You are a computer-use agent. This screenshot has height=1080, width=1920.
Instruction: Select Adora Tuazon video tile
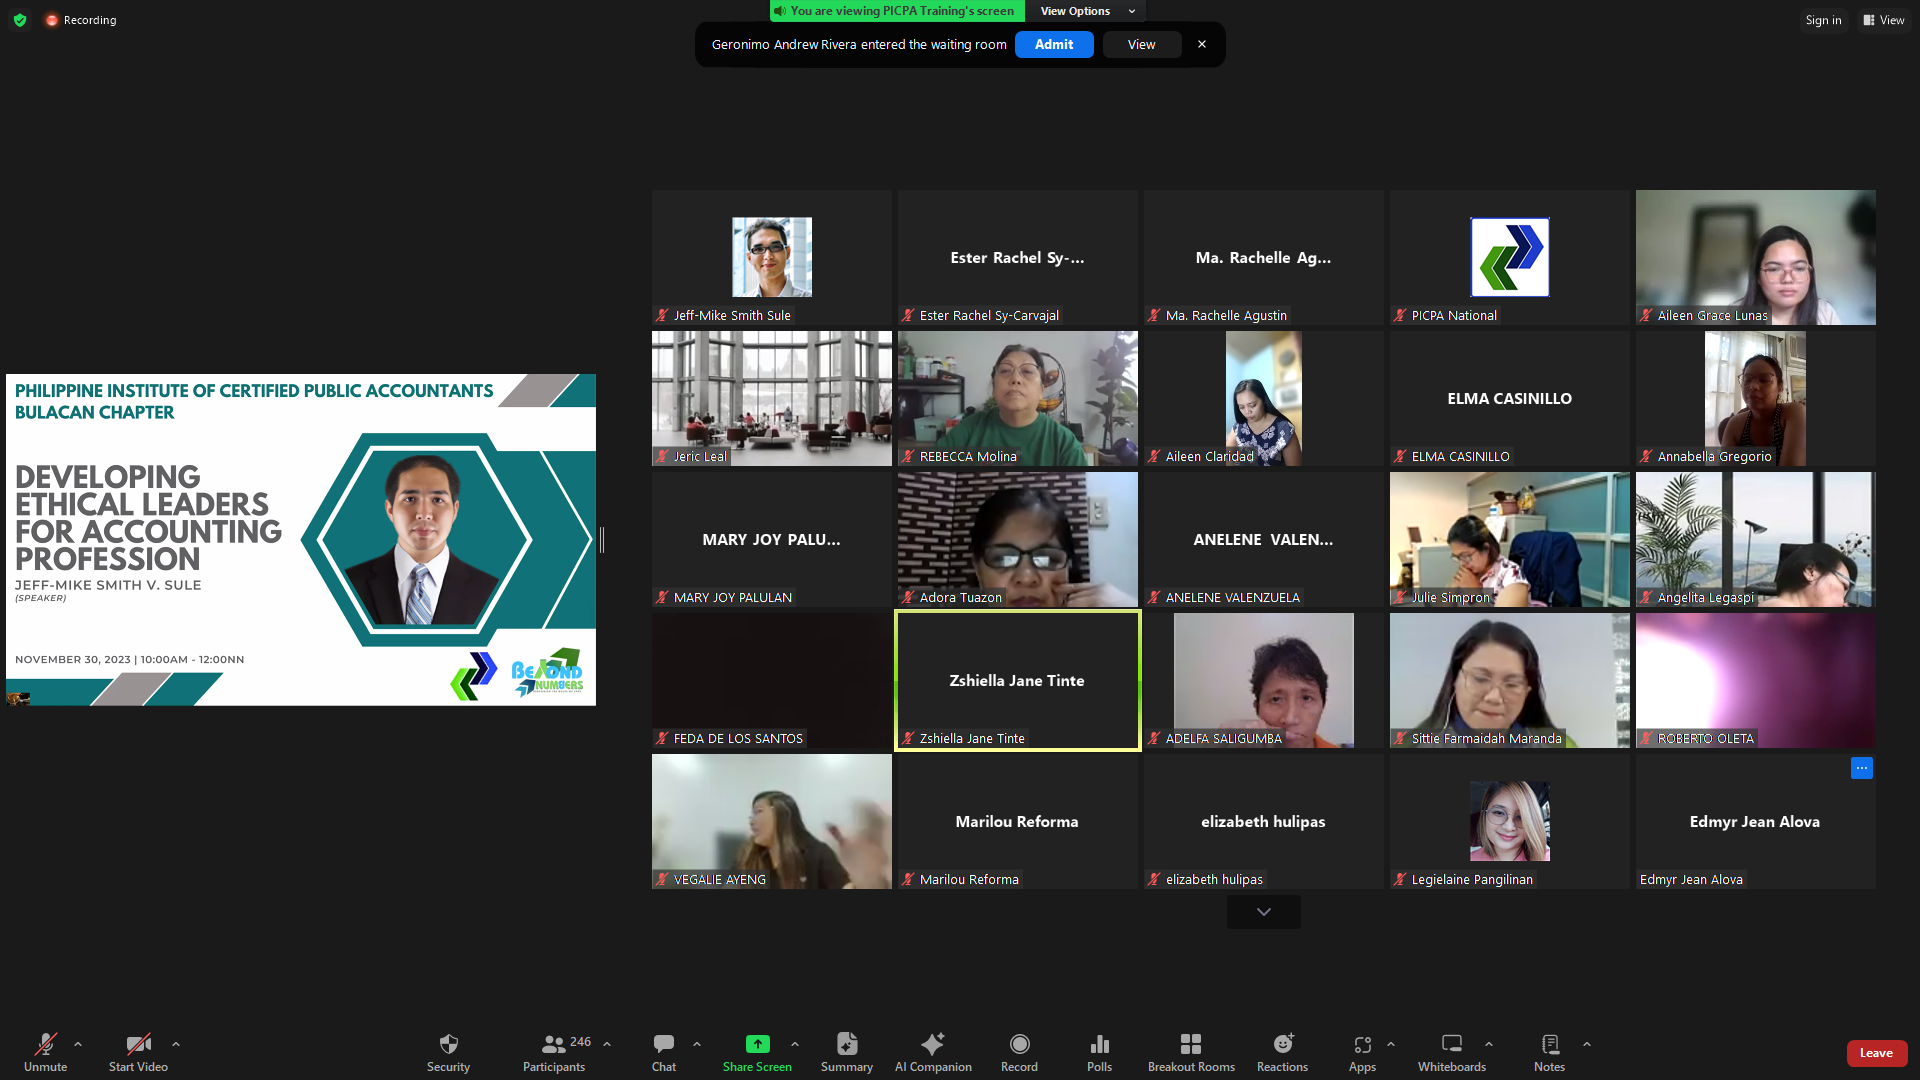pos(1018,540)
